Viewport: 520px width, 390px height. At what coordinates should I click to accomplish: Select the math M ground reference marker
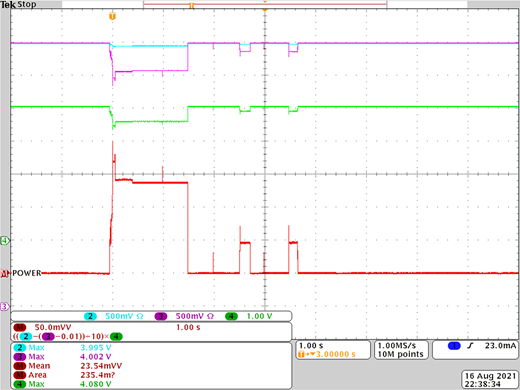click(4, 273)
